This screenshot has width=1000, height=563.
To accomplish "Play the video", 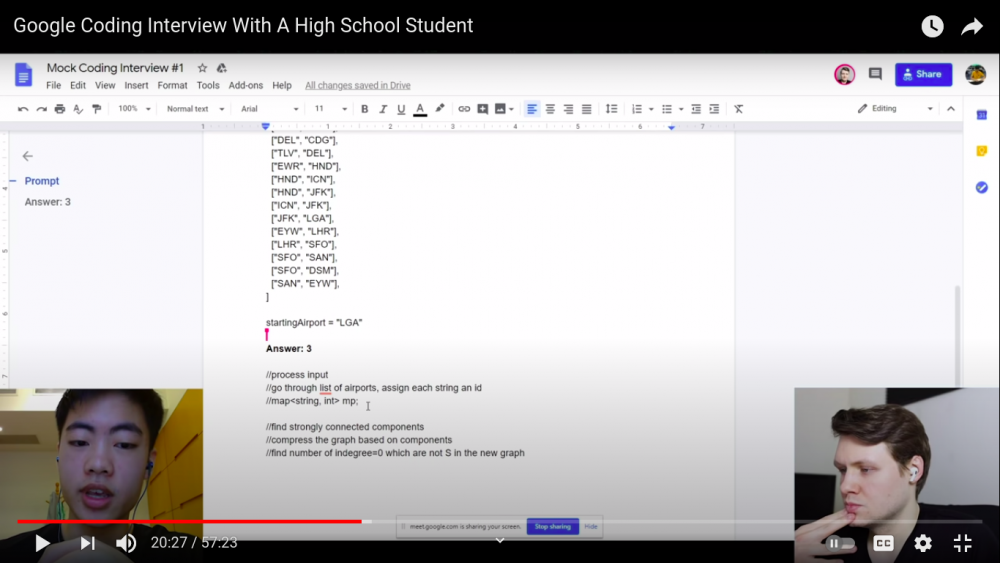I will (x=42, y=543).
